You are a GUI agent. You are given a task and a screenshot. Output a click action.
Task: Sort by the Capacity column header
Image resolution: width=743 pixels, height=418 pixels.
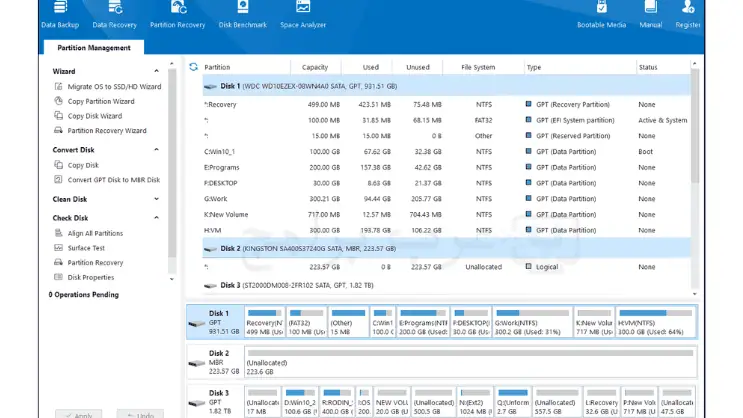(316, 67)
